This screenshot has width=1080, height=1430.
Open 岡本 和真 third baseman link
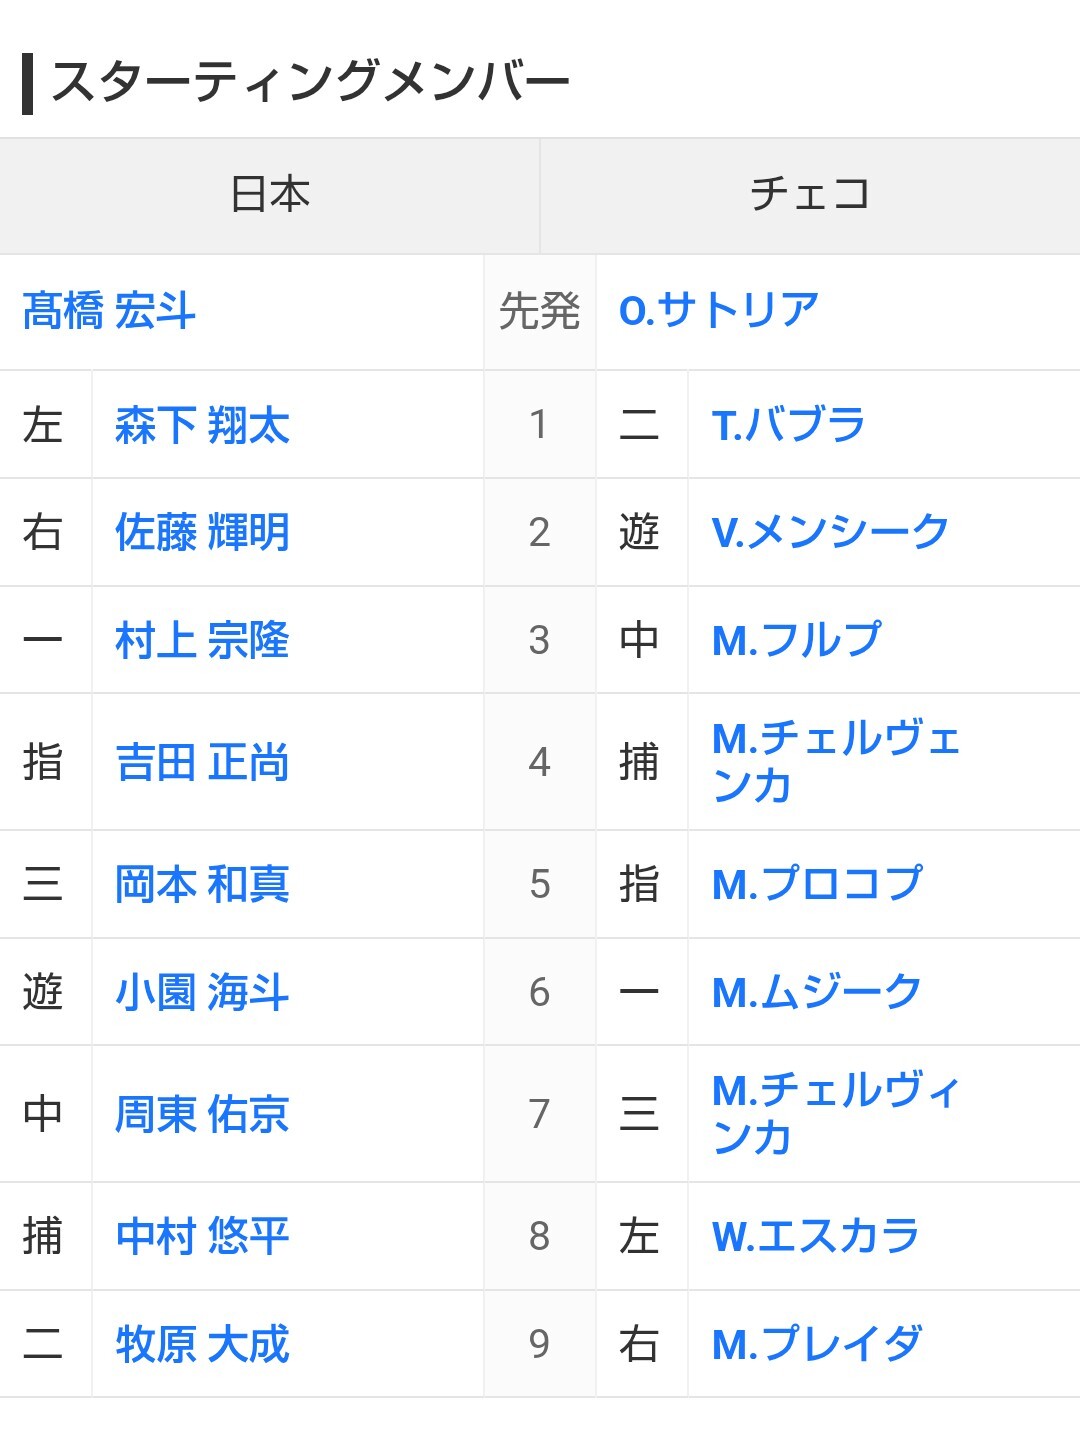tap(202, 885)
